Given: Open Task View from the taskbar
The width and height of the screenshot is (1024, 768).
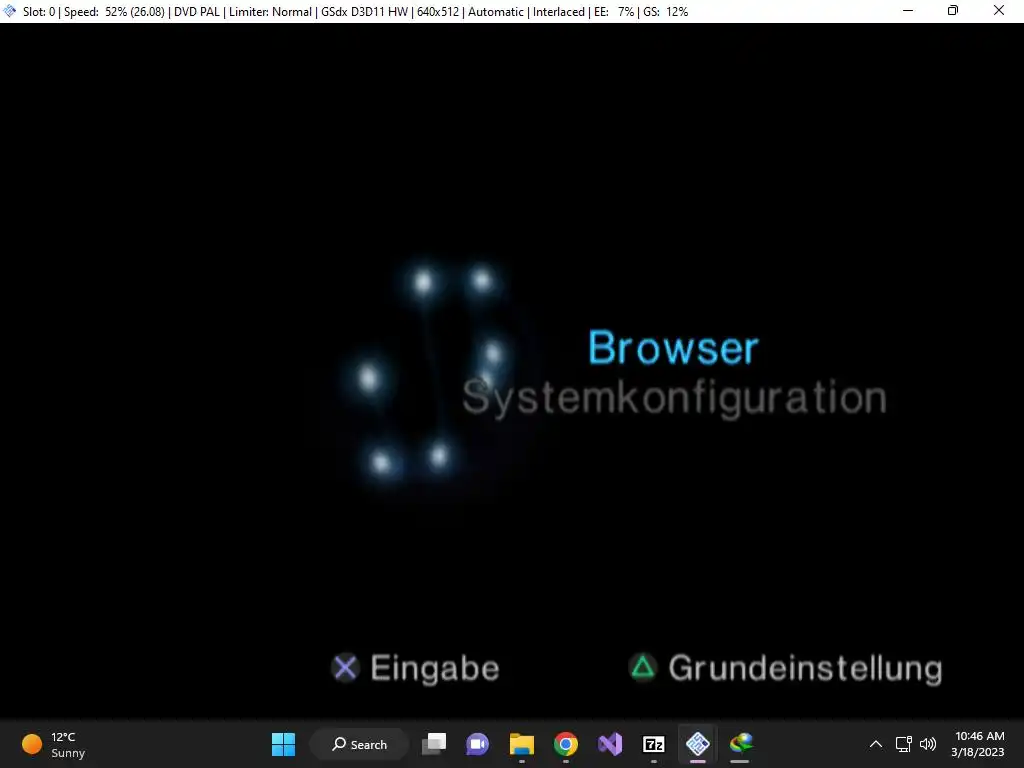Looking at the screenshot, I should tap(434, 744).
